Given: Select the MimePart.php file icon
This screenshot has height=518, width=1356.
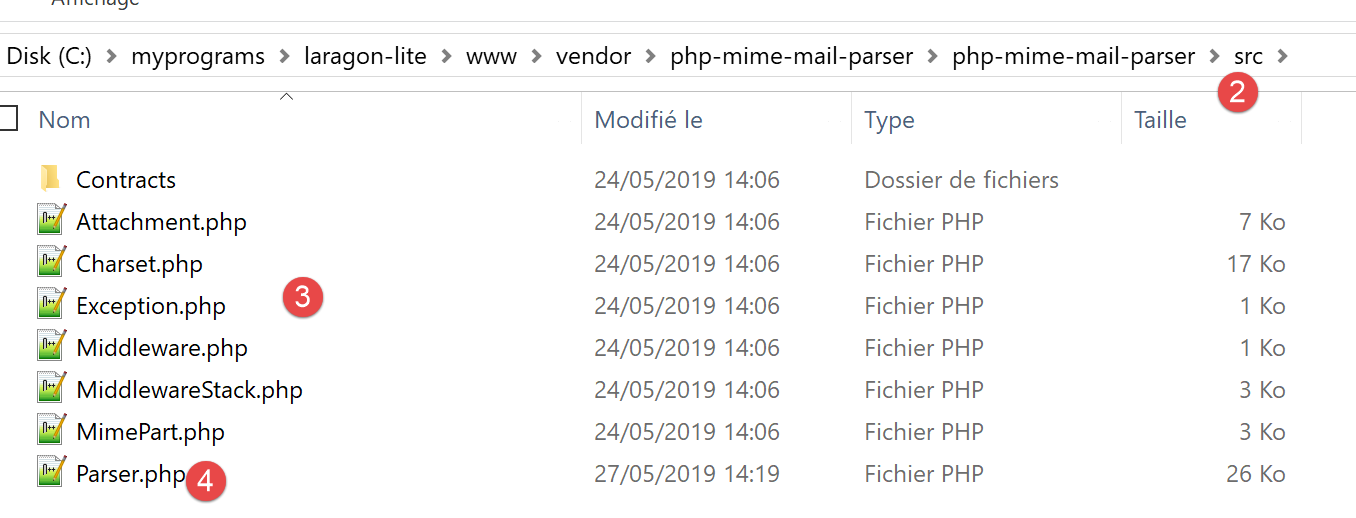Looking at the screenshot, I should [51, 431].
